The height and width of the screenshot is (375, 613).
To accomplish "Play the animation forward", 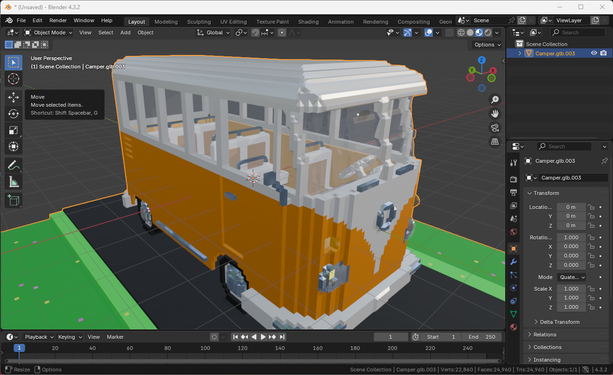I will tap(263, 337).
